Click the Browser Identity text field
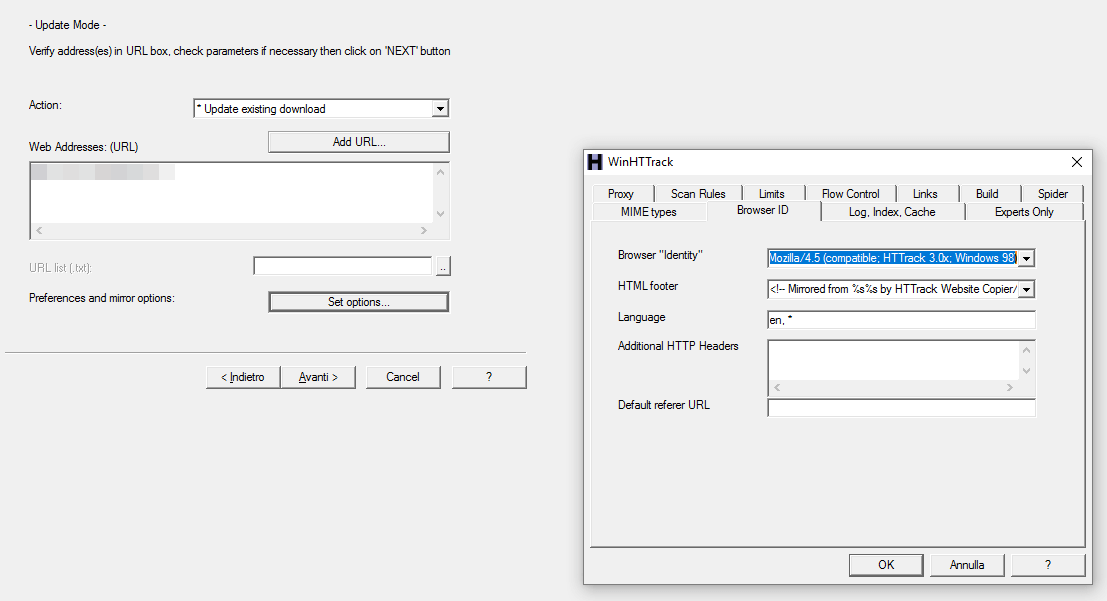 [x=893, y=258]
